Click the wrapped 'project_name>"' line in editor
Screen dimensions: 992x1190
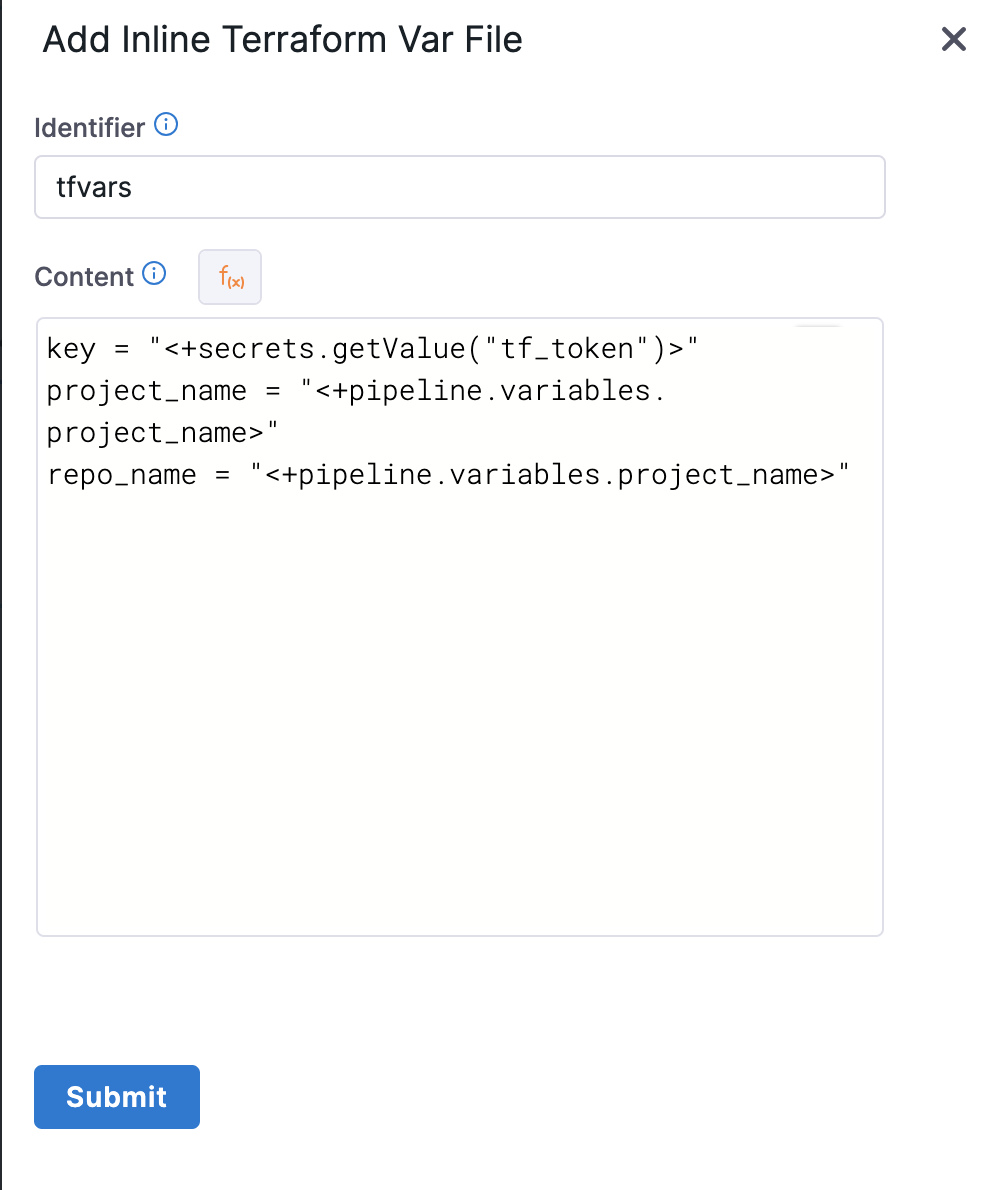coord(160,433)
